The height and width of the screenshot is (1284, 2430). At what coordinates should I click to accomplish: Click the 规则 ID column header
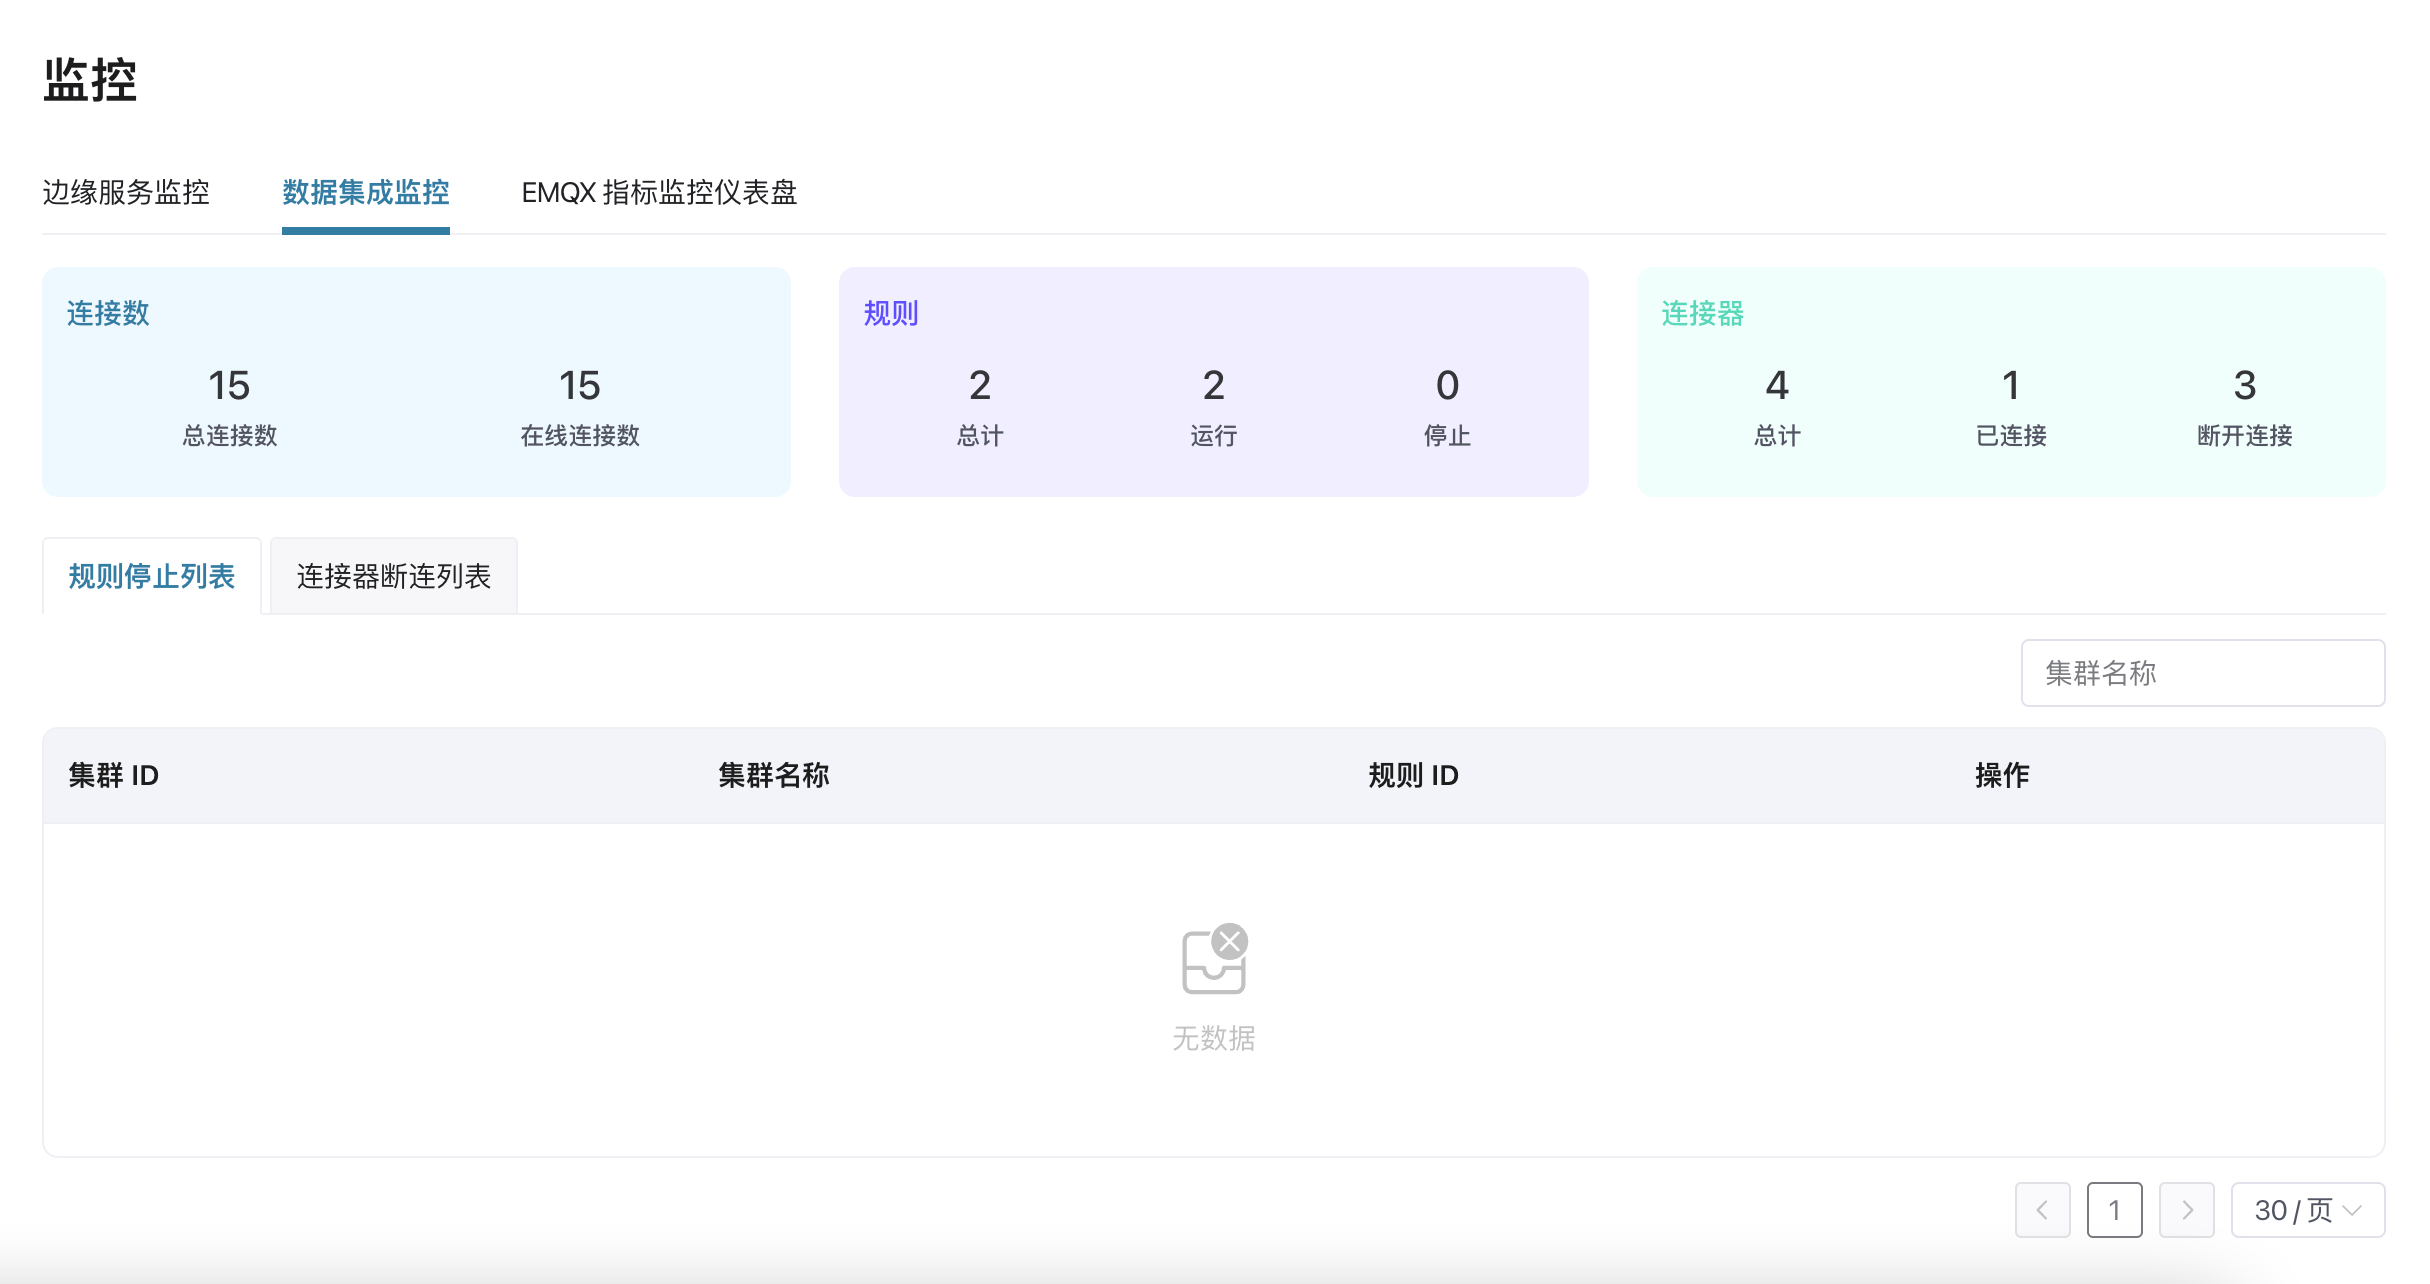(x=1413, y=775)
